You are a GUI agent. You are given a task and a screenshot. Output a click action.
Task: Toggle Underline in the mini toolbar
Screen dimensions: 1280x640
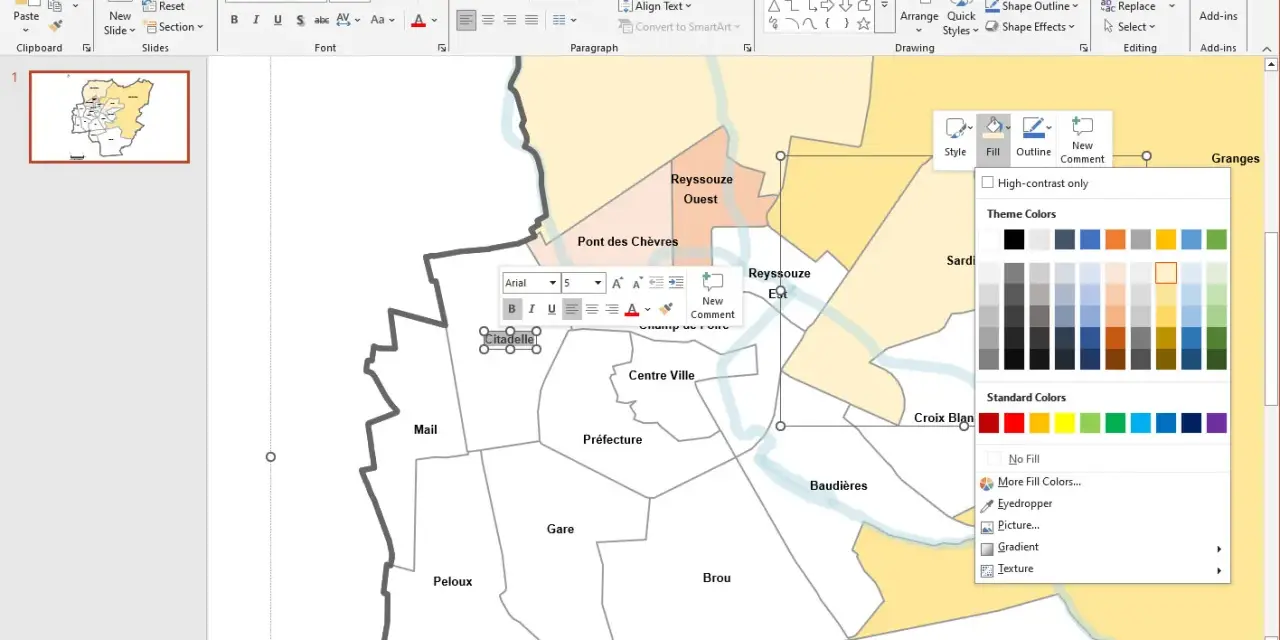click(551, 309)
